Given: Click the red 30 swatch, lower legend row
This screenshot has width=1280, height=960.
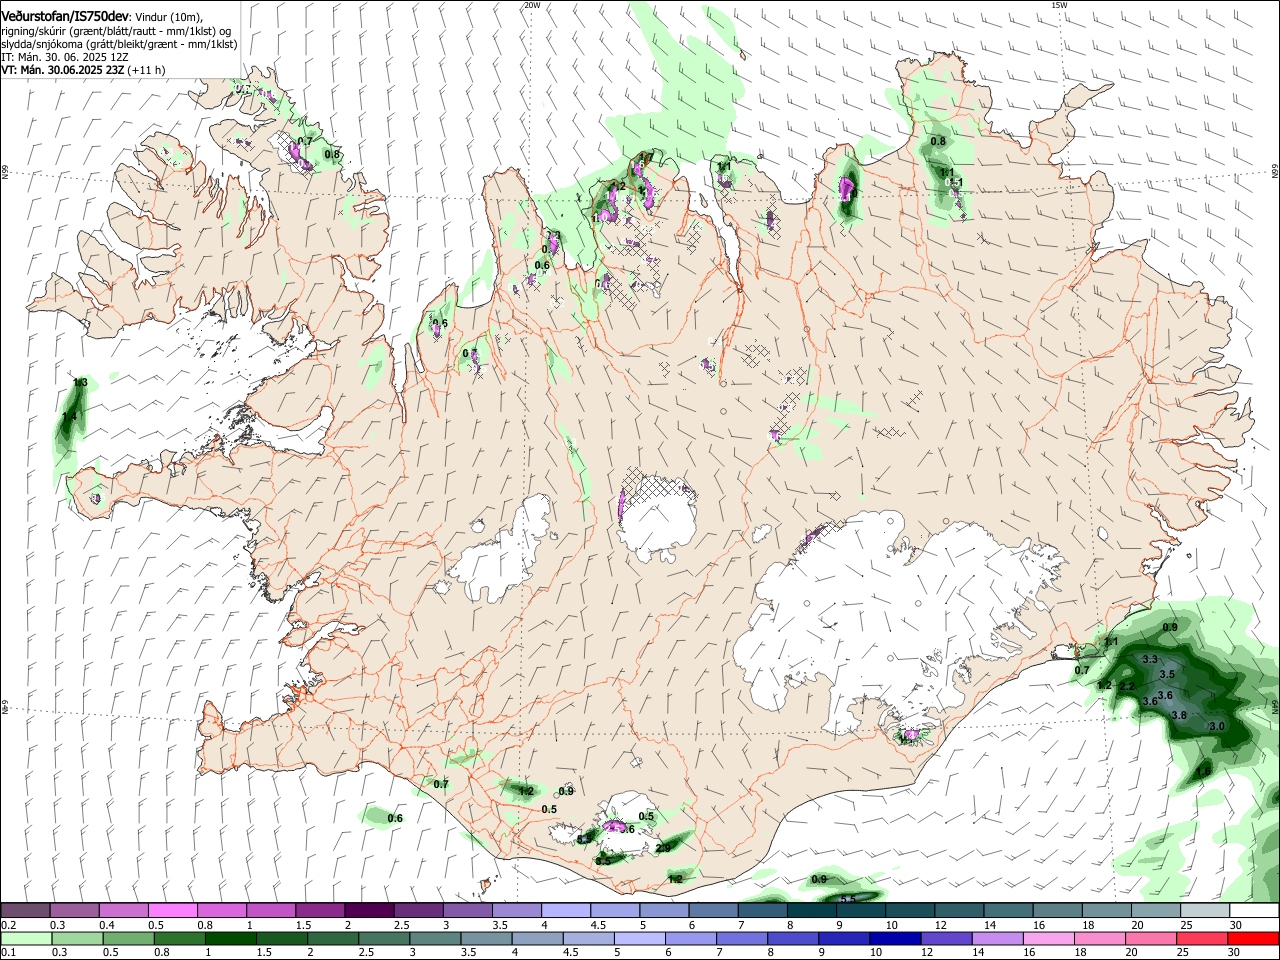Looking at the screenshot, I should [x=1255, y=939].
